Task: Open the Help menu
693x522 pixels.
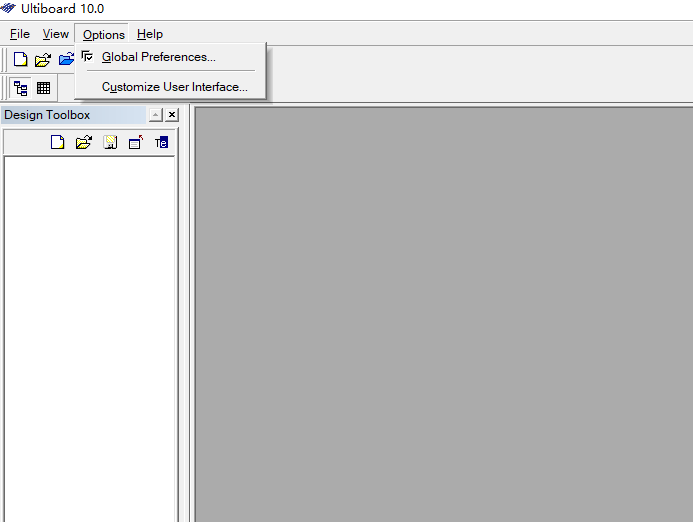Action: tap(150, 34)
